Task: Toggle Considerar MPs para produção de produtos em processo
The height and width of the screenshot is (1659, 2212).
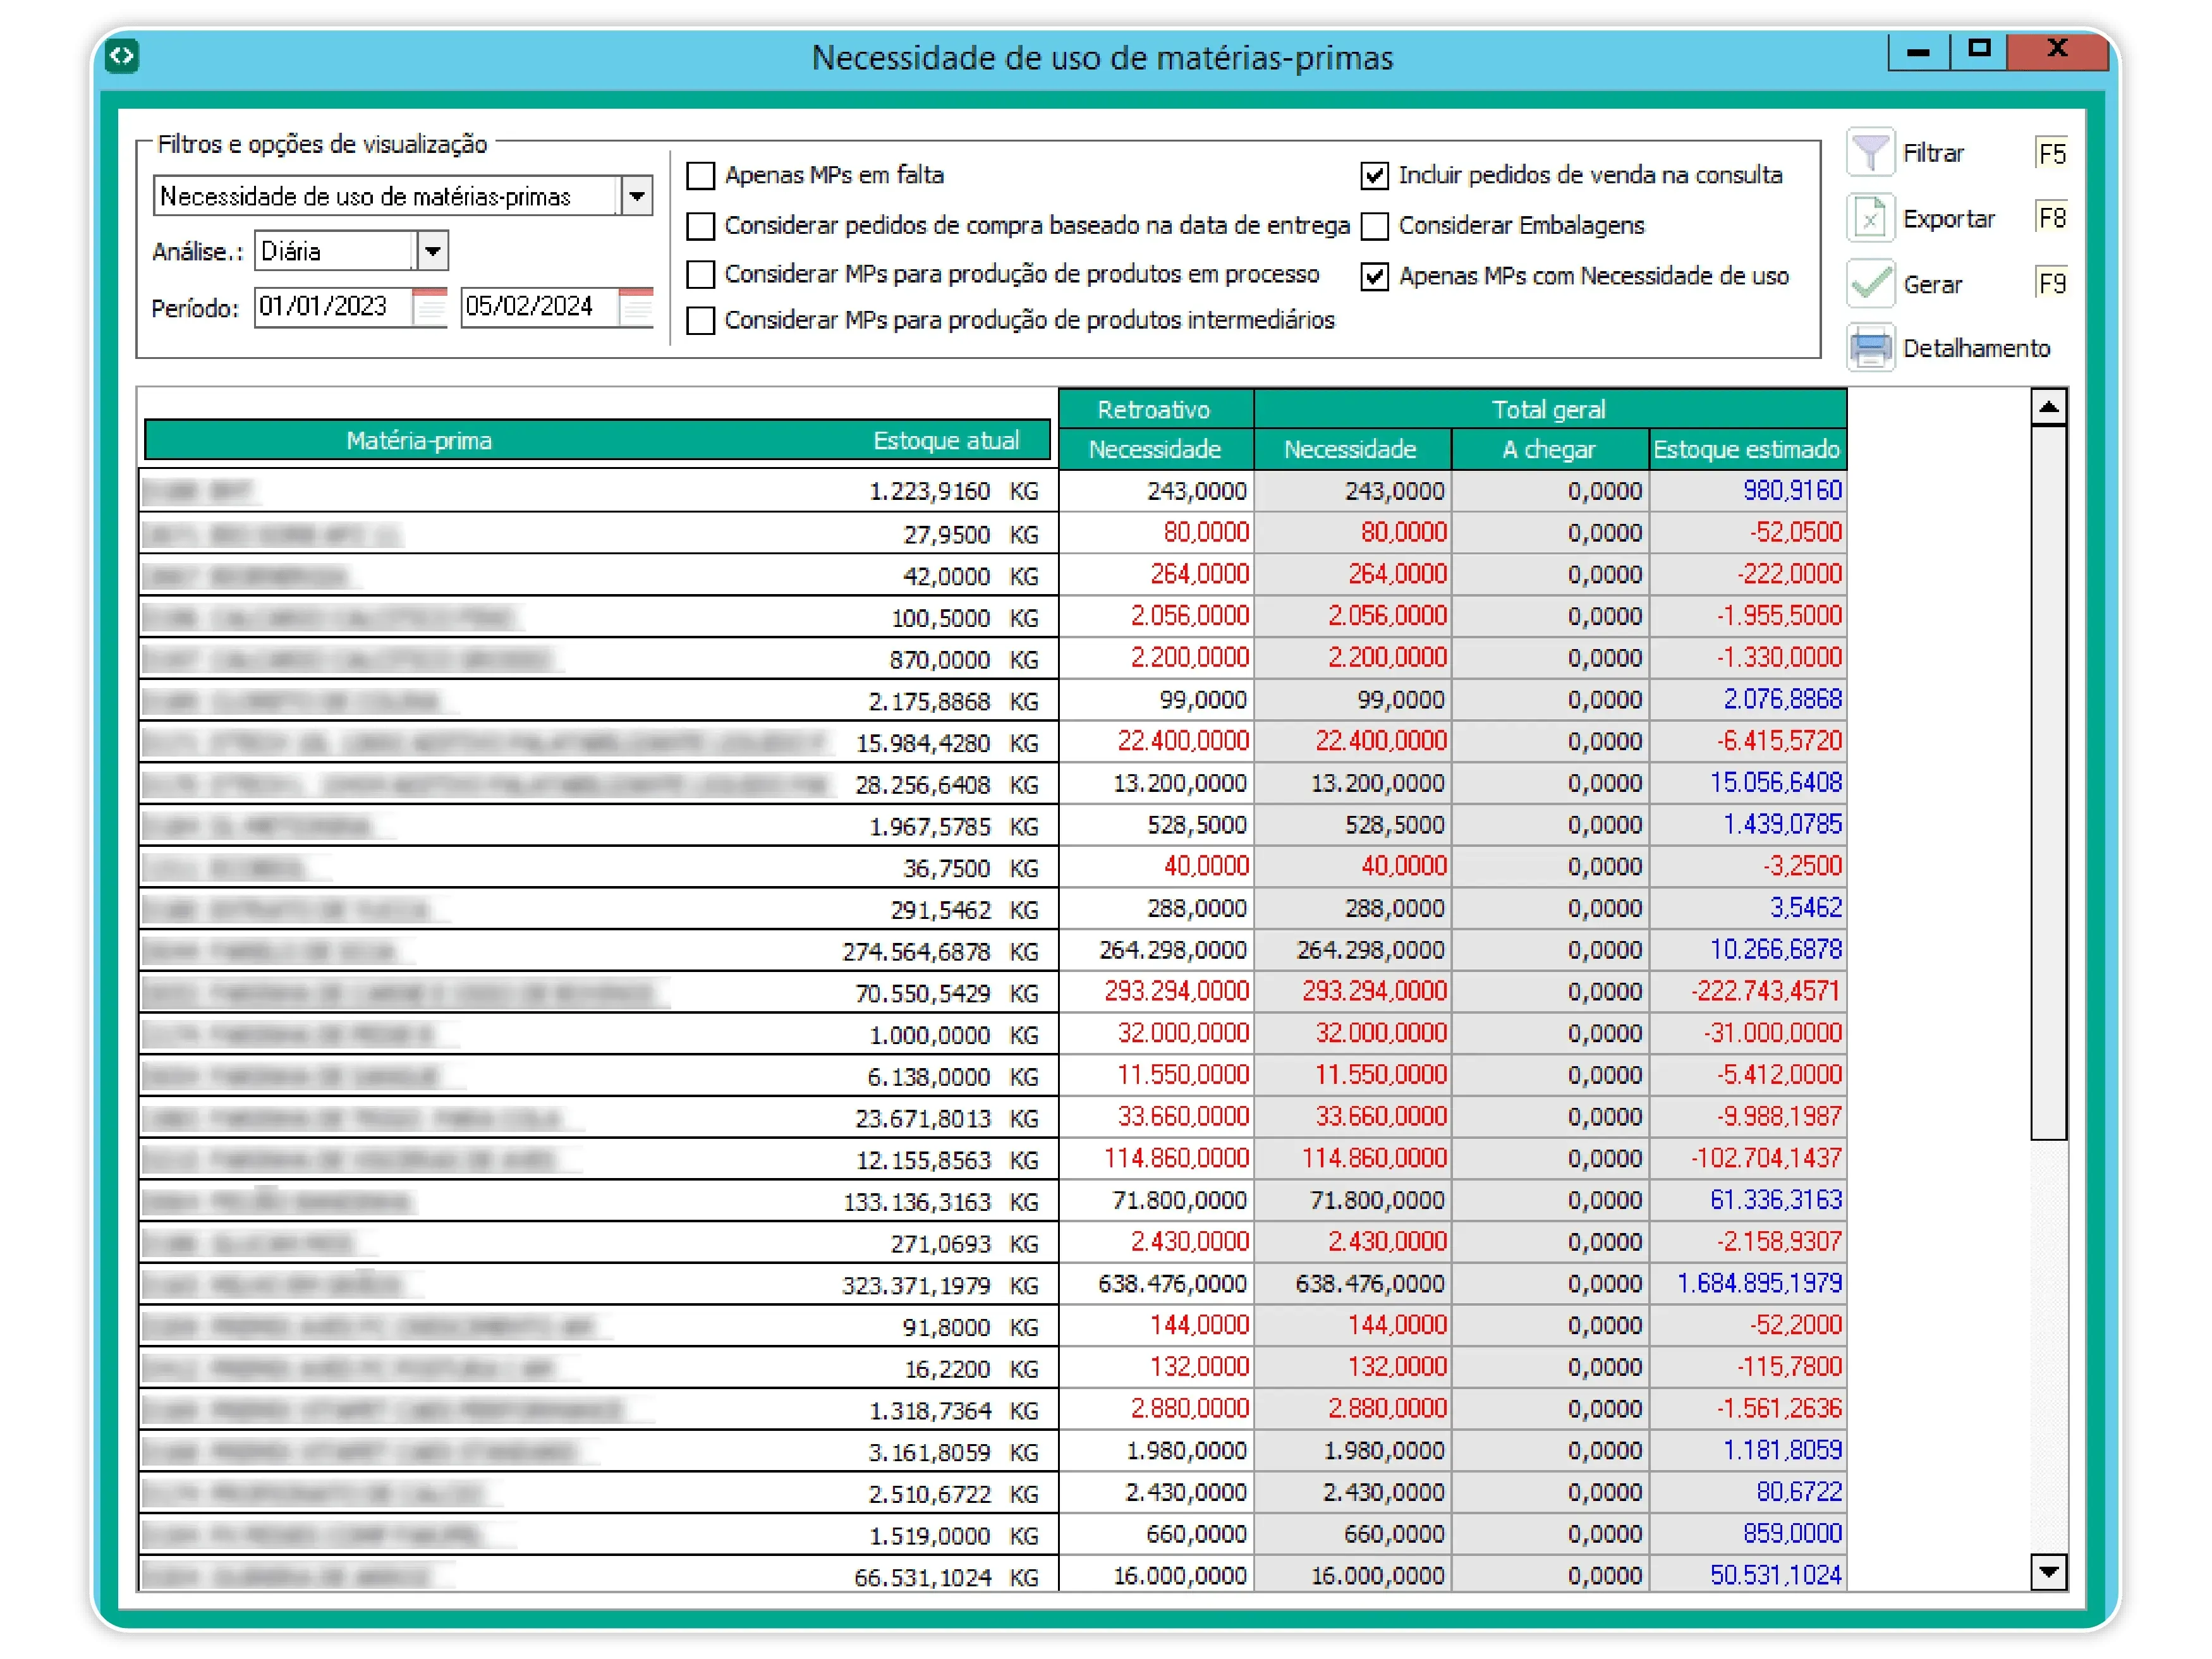Action: pyautogui.click(x=701, y=274)
